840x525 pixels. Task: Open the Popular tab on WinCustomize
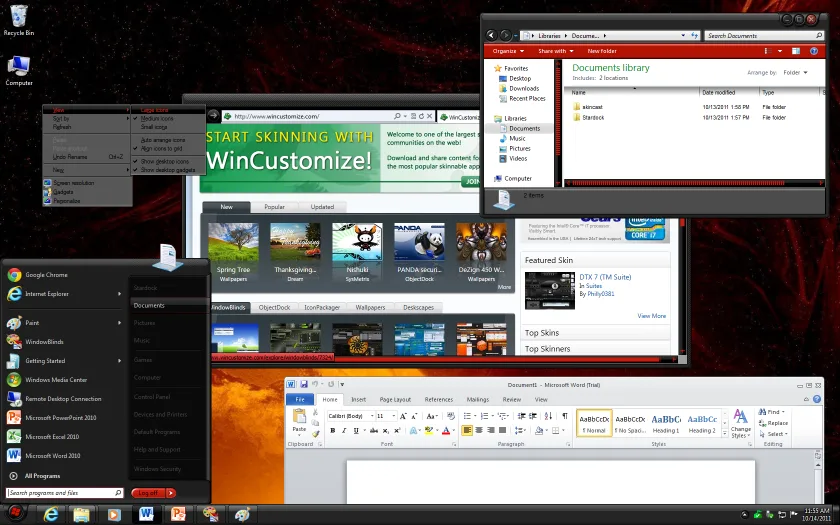pos(274,207)
